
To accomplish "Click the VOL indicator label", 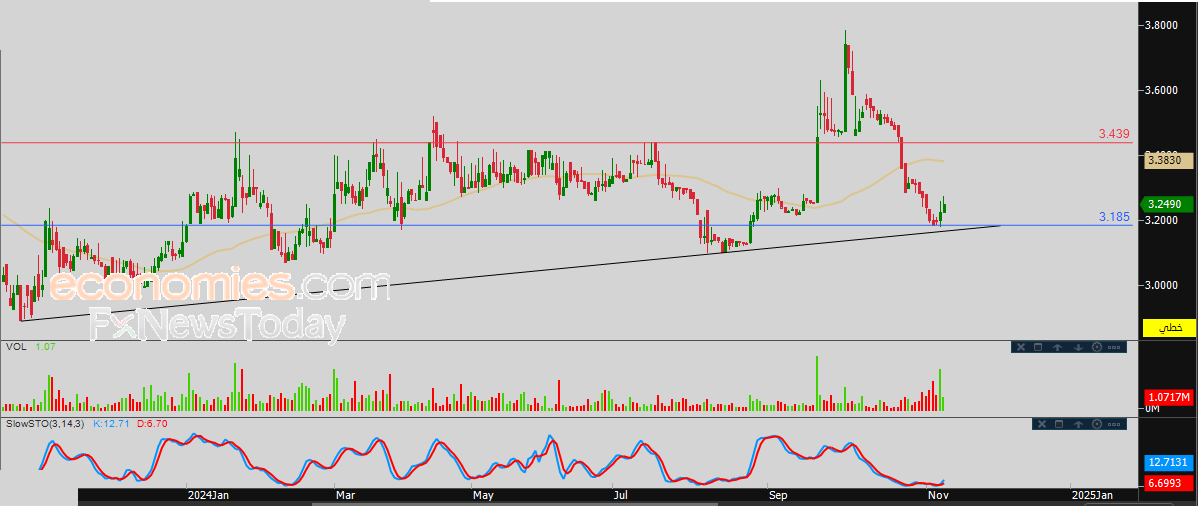I will (x=15, y=346).
